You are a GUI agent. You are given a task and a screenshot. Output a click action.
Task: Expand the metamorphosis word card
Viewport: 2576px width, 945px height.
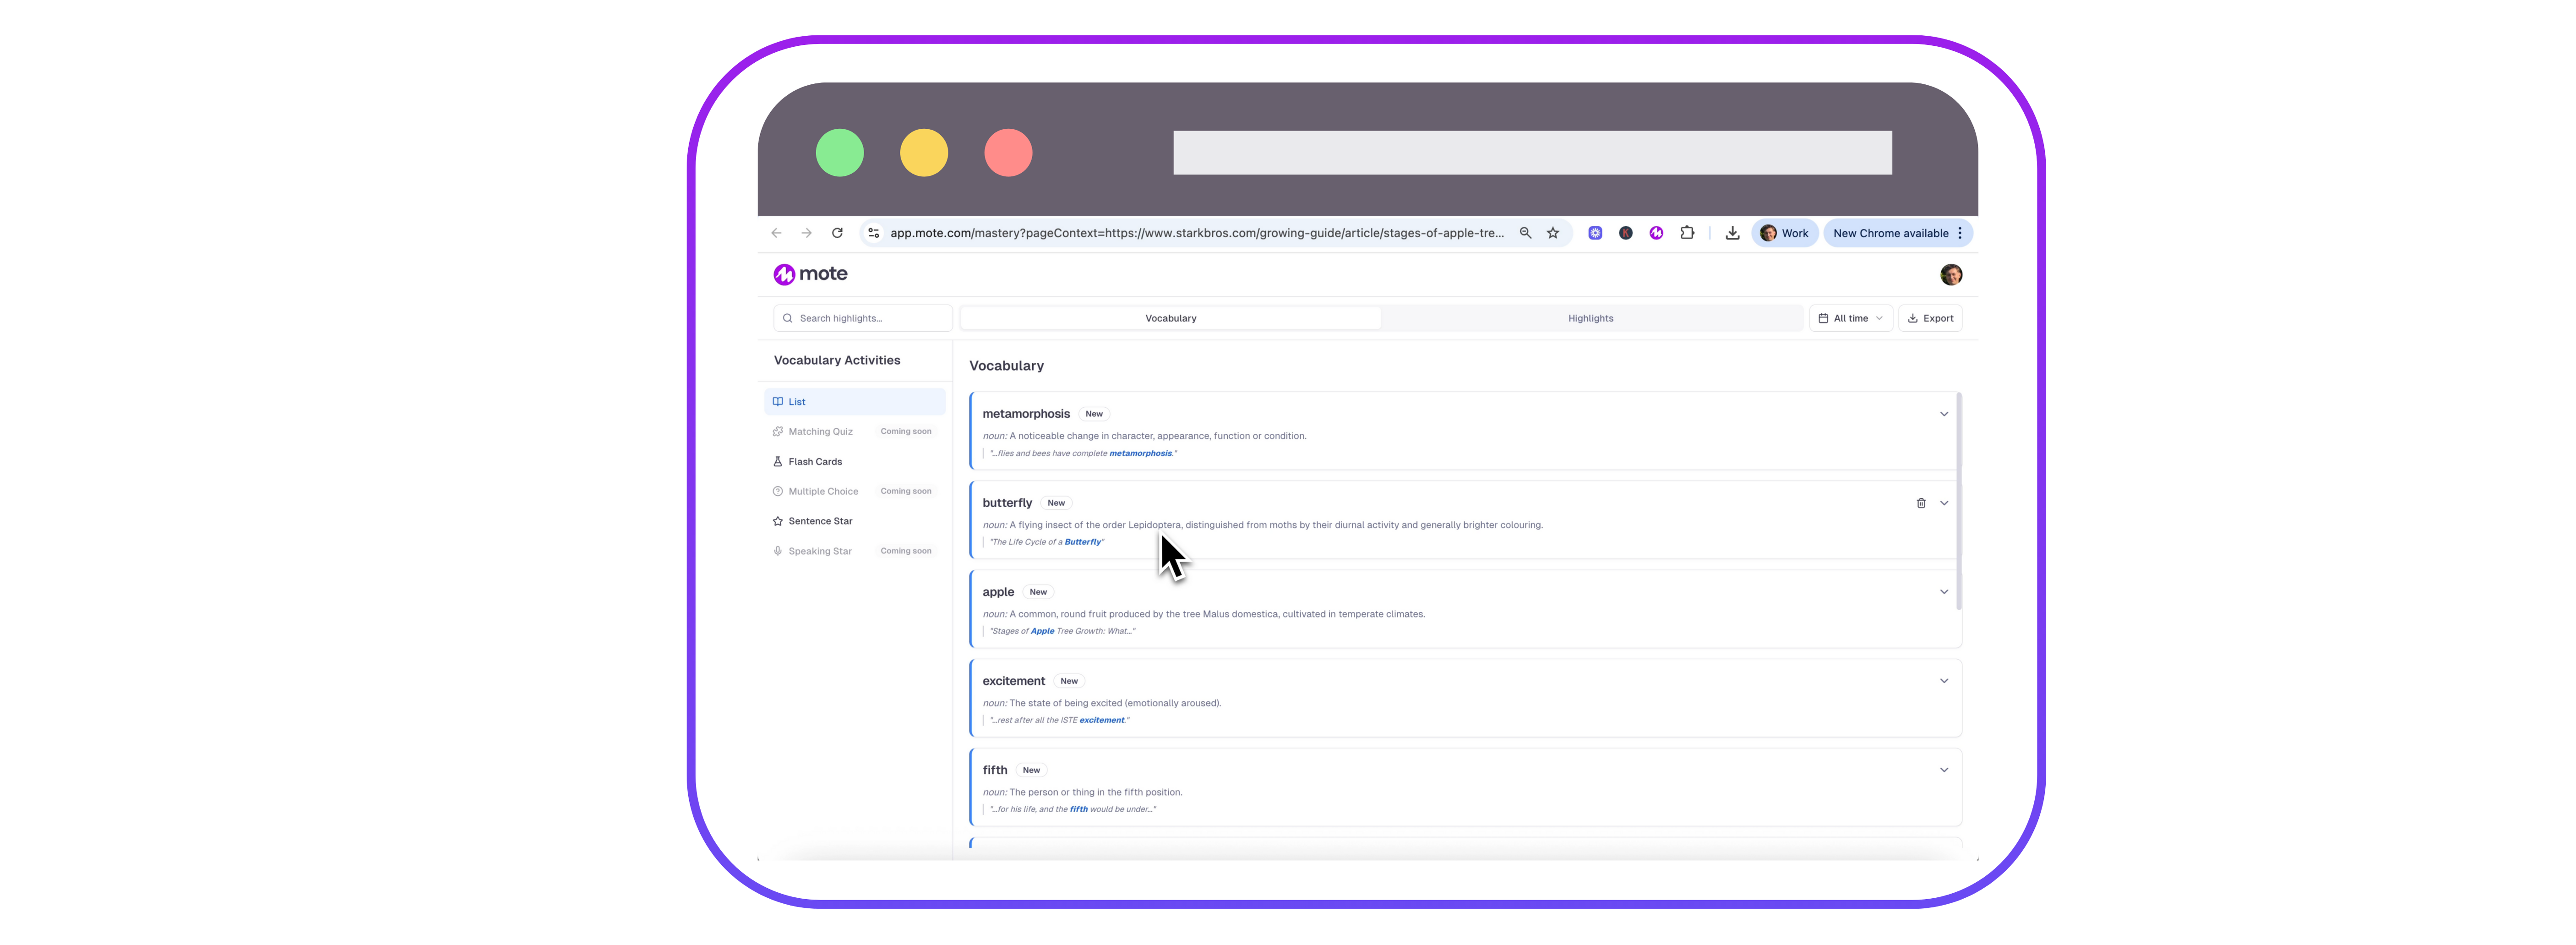1944,414
